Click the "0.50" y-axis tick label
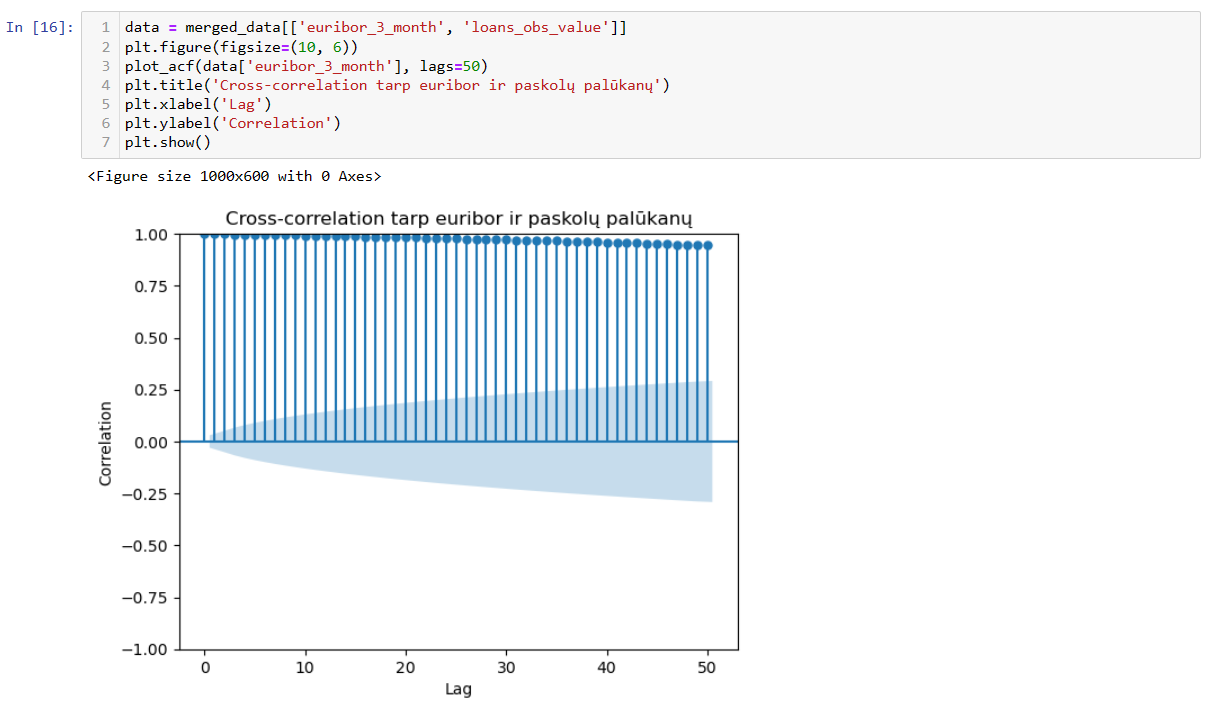1207x727 pixels. [153, 338]
